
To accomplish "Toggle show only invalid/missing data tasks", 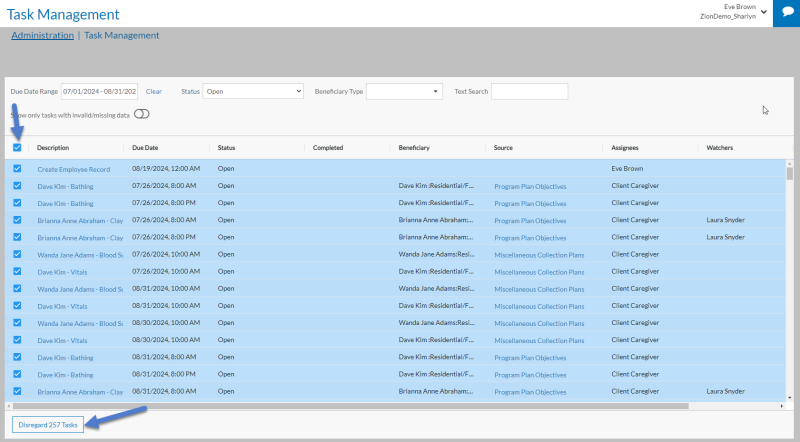I will tap(141, 114).
